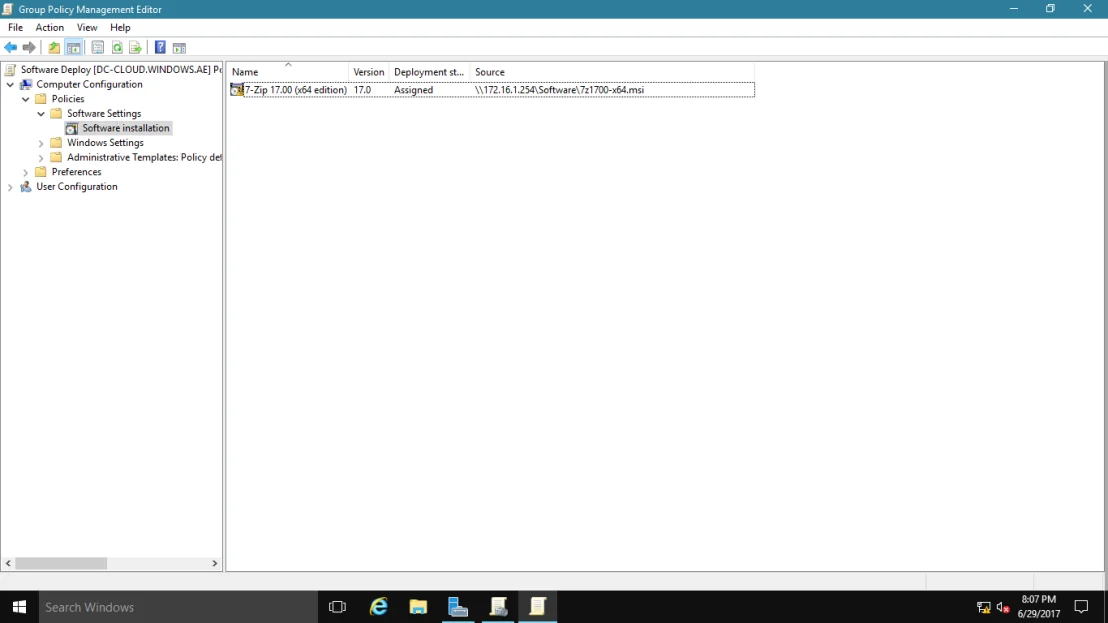Screen dimensions: 1108x623
Task: Click the Export List toolbar icon
Action: [135, 47]
